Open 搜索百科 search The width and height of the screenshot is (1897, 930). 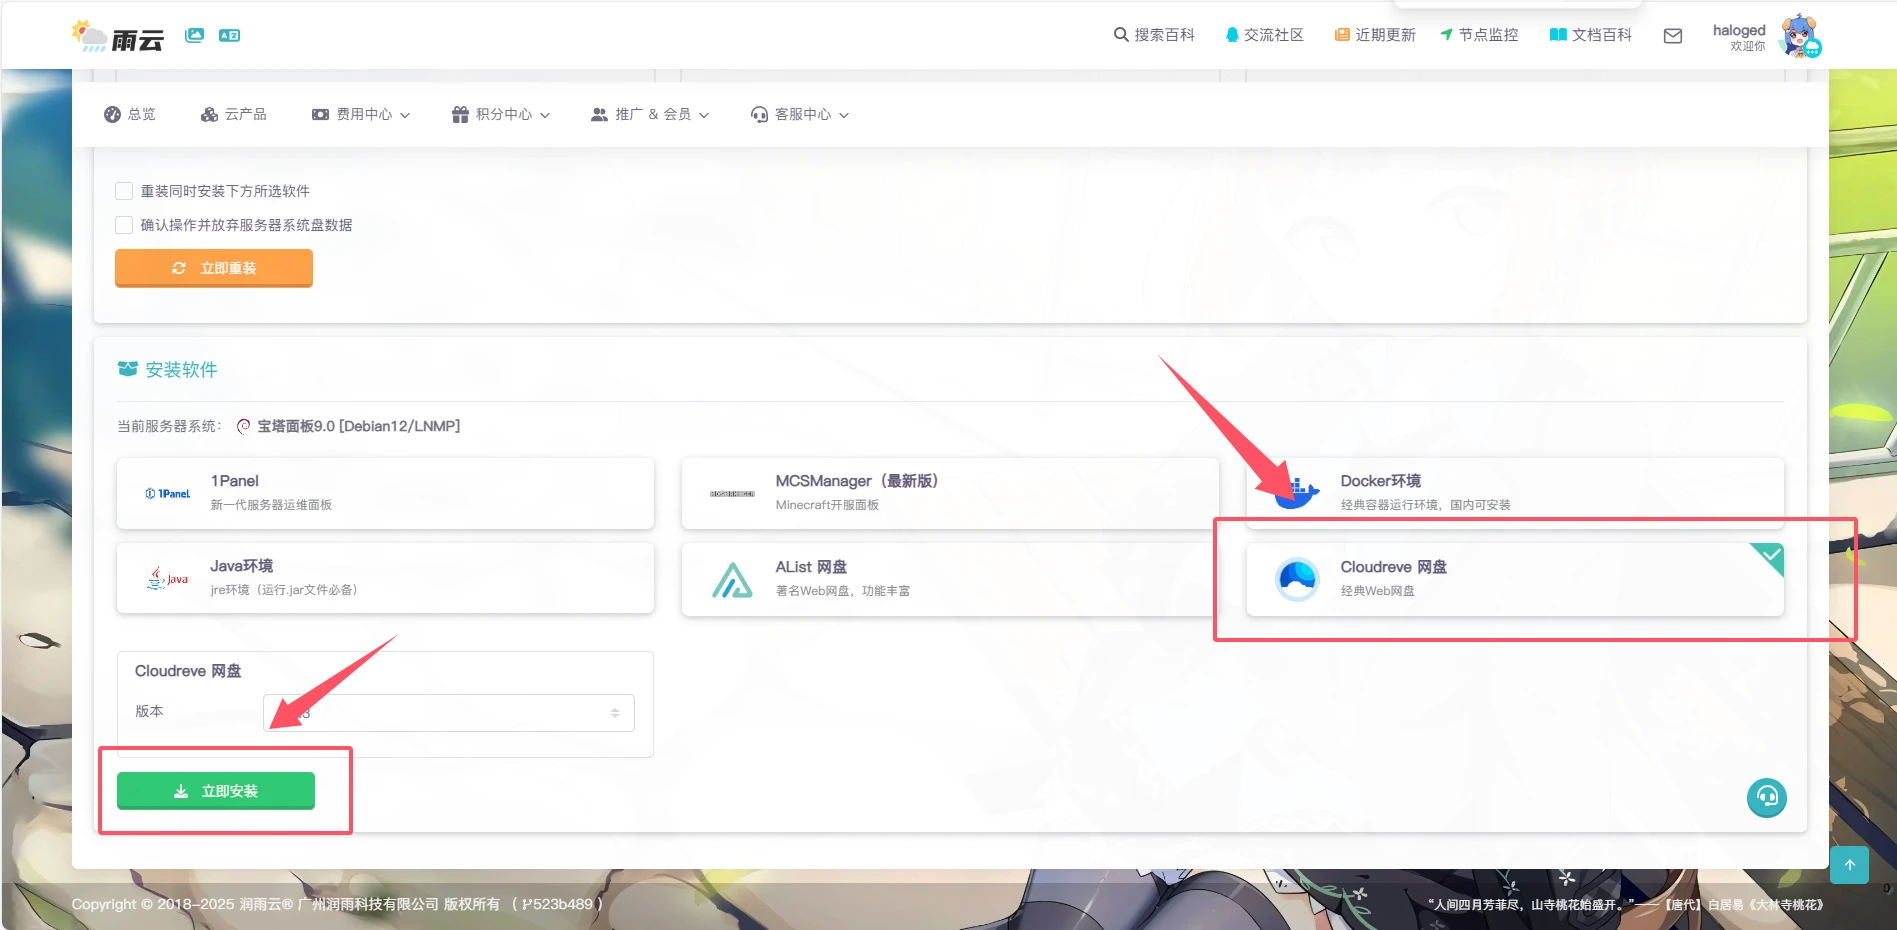[1154, 35]
